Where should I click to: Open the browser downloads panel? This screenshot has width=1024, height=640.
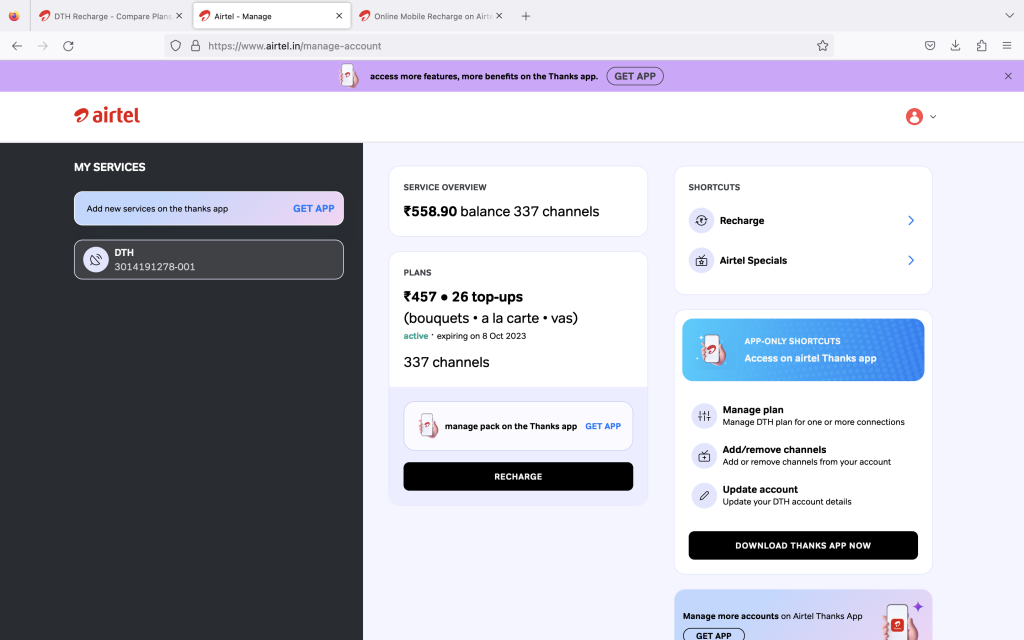pyautogui.click(x=955, y=46)
